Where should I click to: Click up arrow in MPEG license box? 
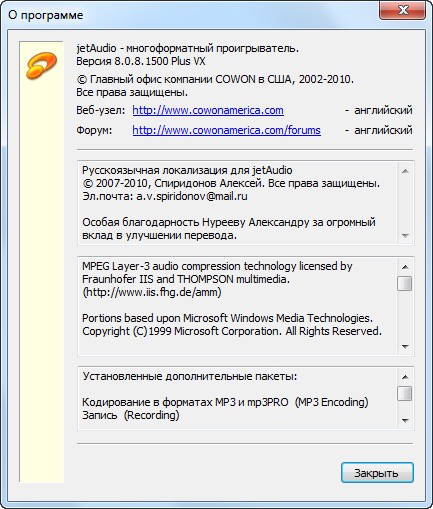click(x=405, y=267)
